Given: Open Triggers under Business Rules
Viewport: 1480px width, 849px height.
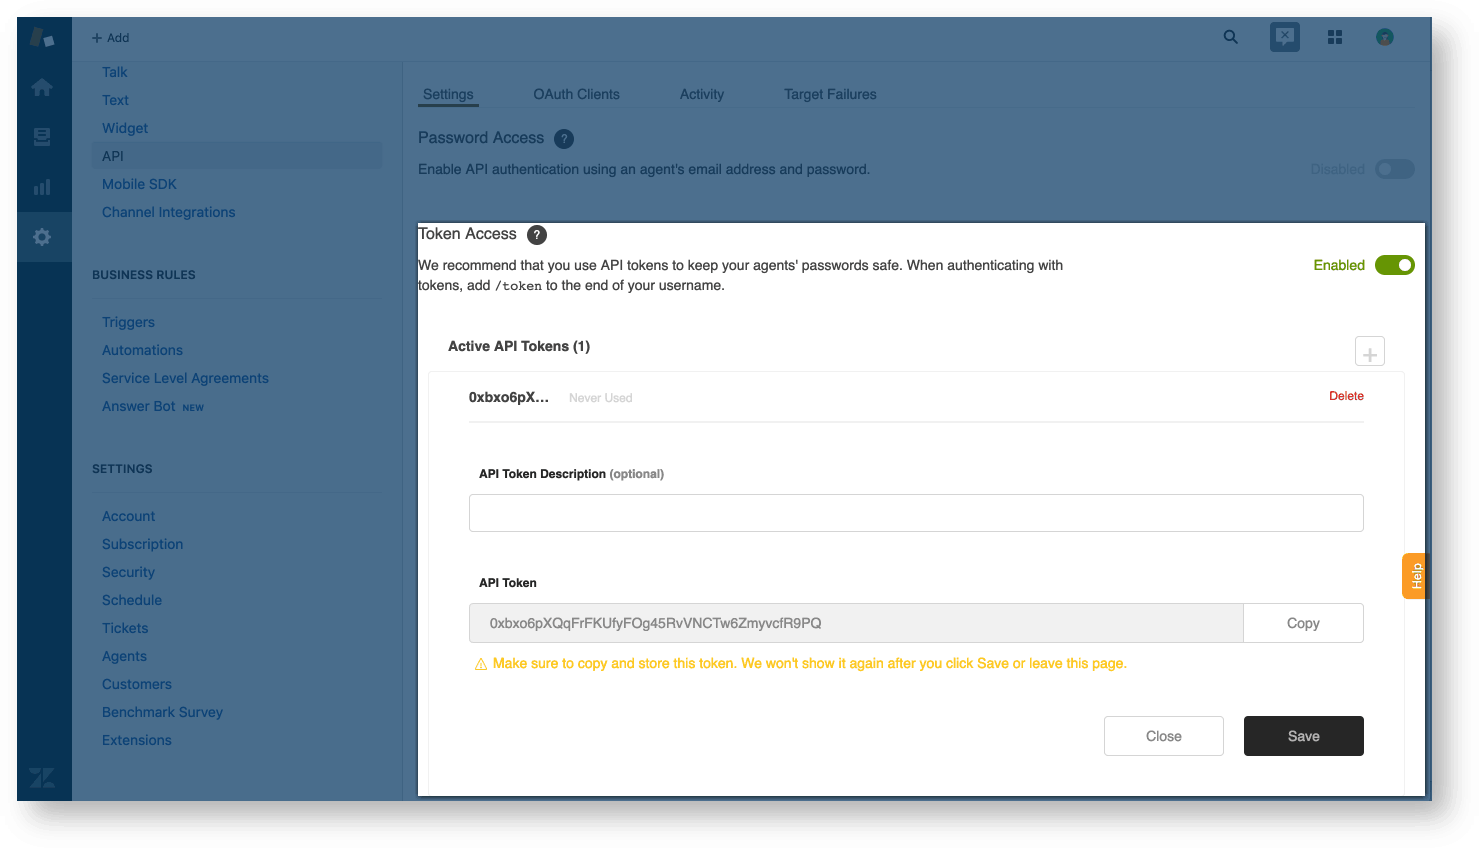Looking at the screenshot, I should click(128, 322).
